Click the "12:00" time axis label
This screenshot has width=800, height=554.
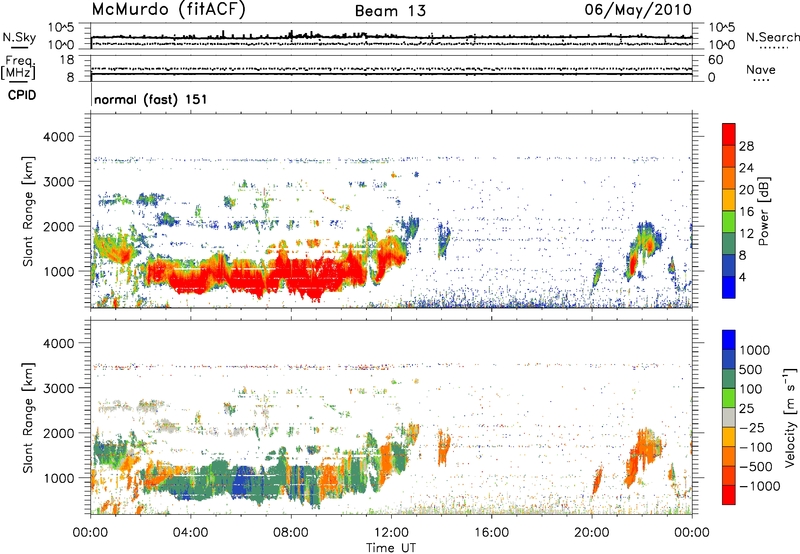point(391,533)
